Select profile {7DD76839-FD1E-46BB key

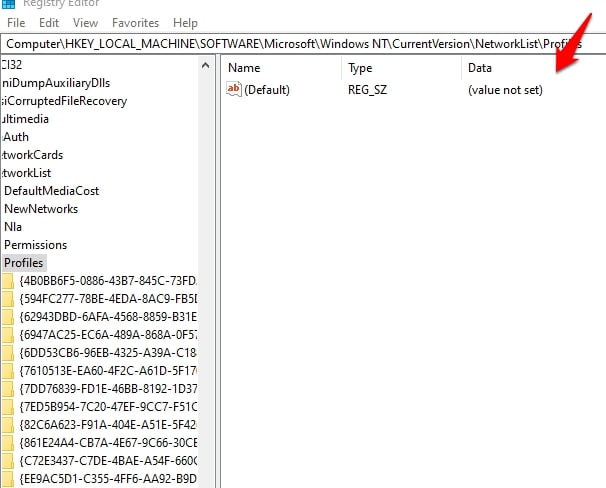tap(108, 389)
